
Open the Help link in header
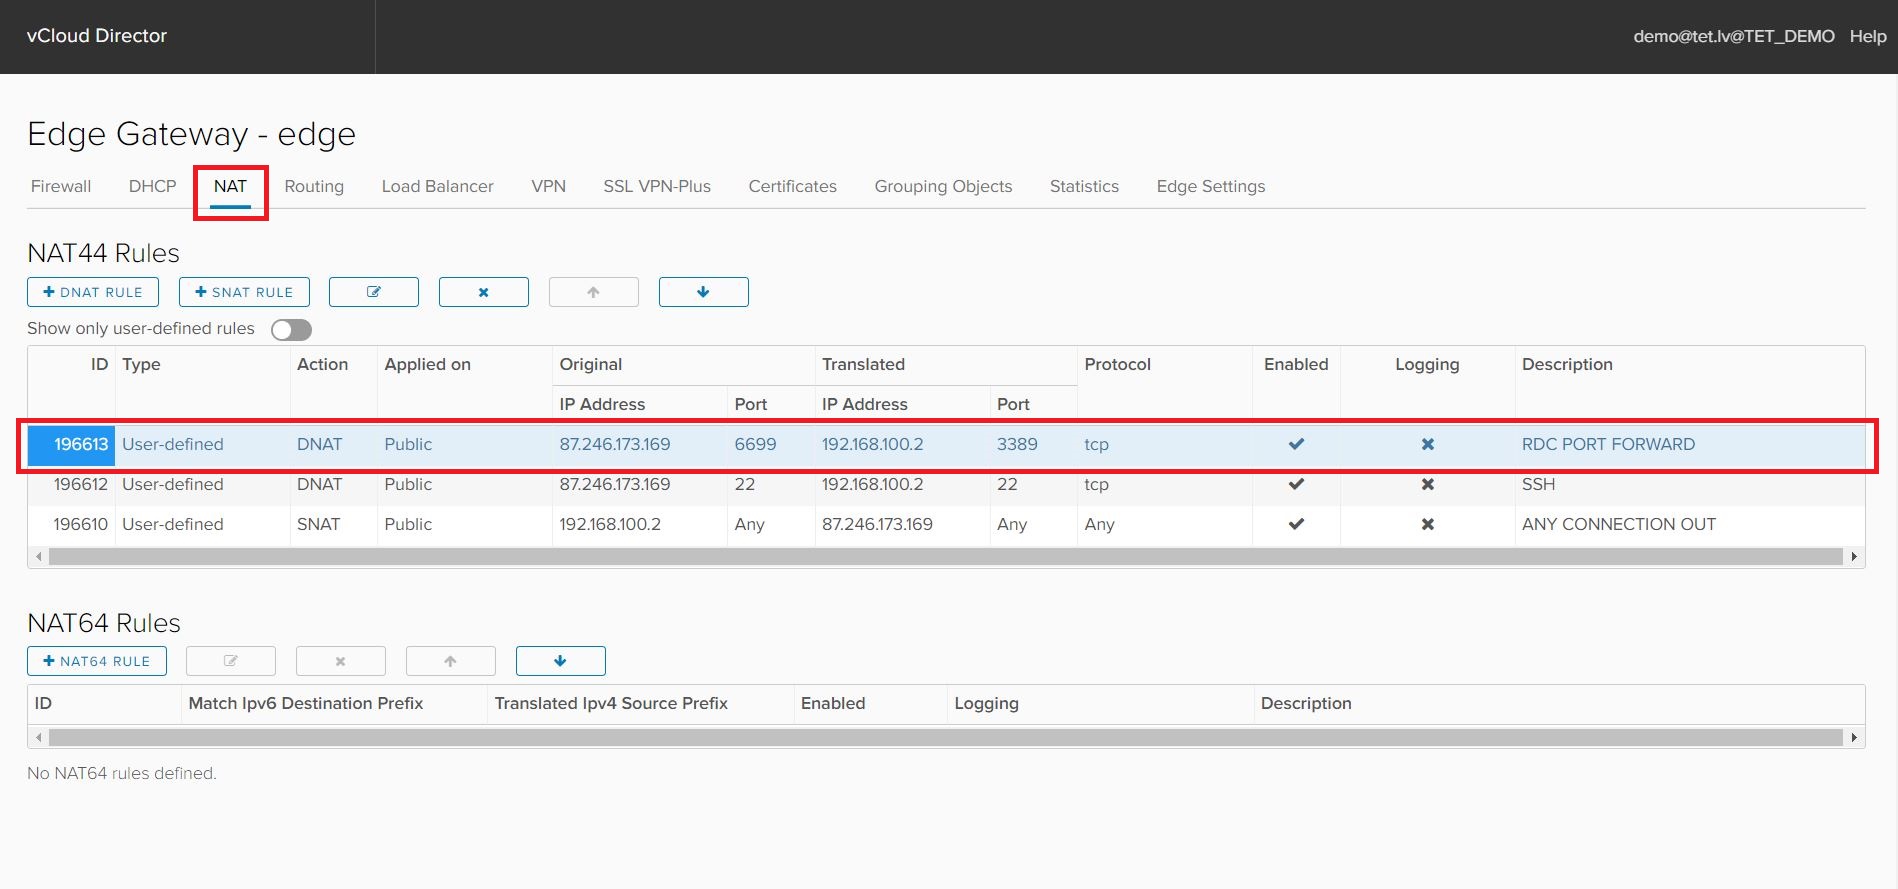point(1868,36)
